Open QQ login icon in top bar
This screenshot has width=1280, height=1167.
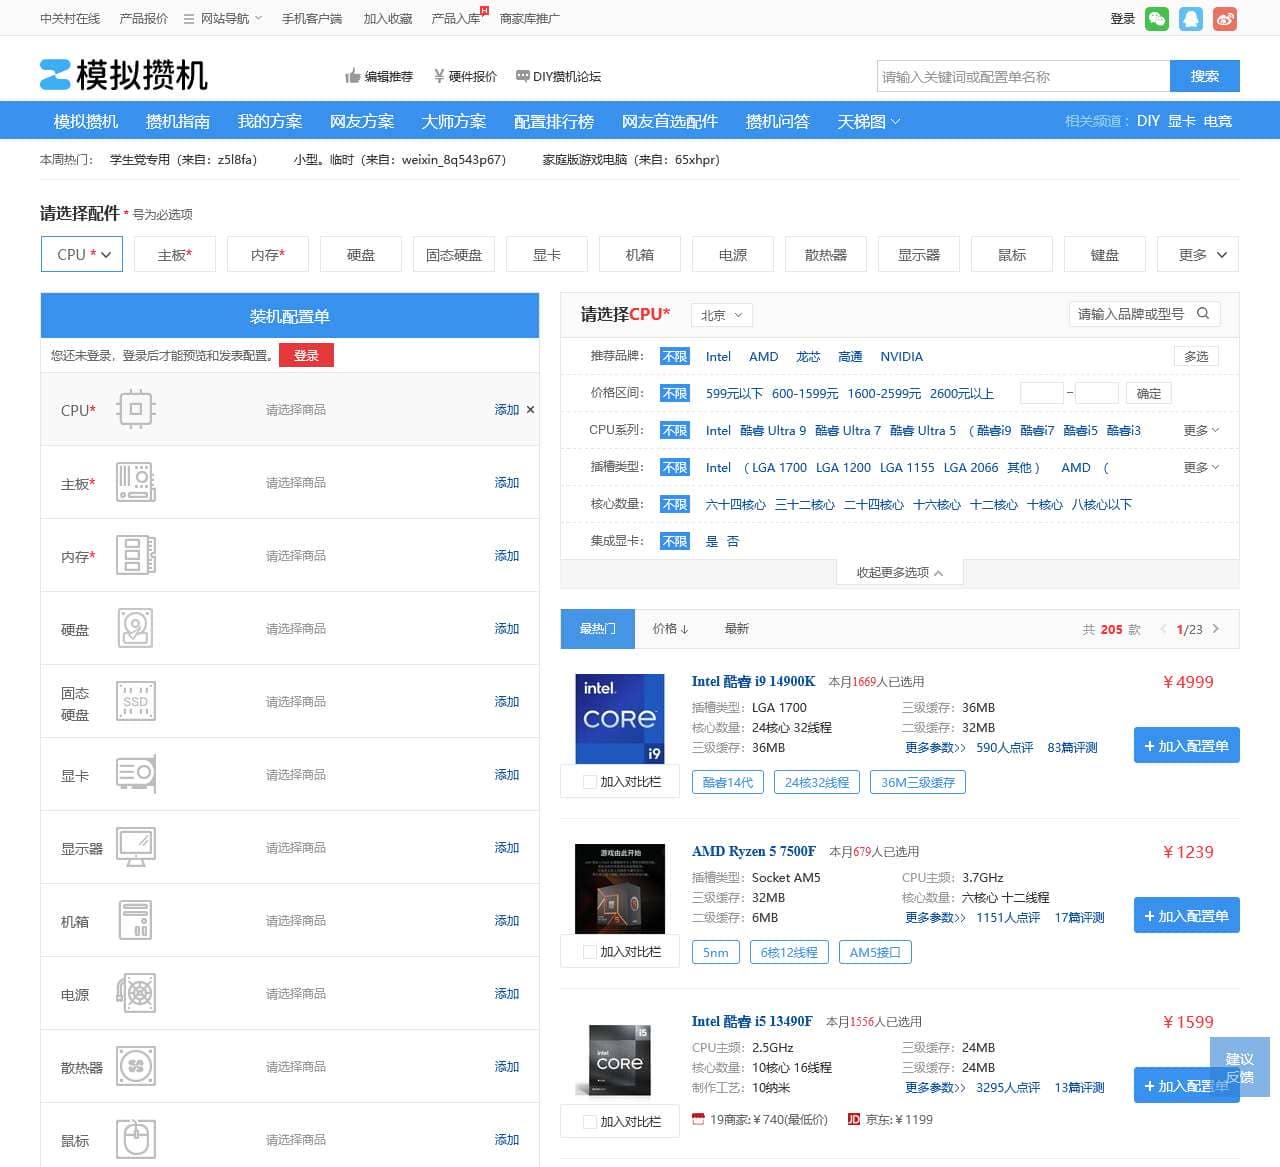1191,19
